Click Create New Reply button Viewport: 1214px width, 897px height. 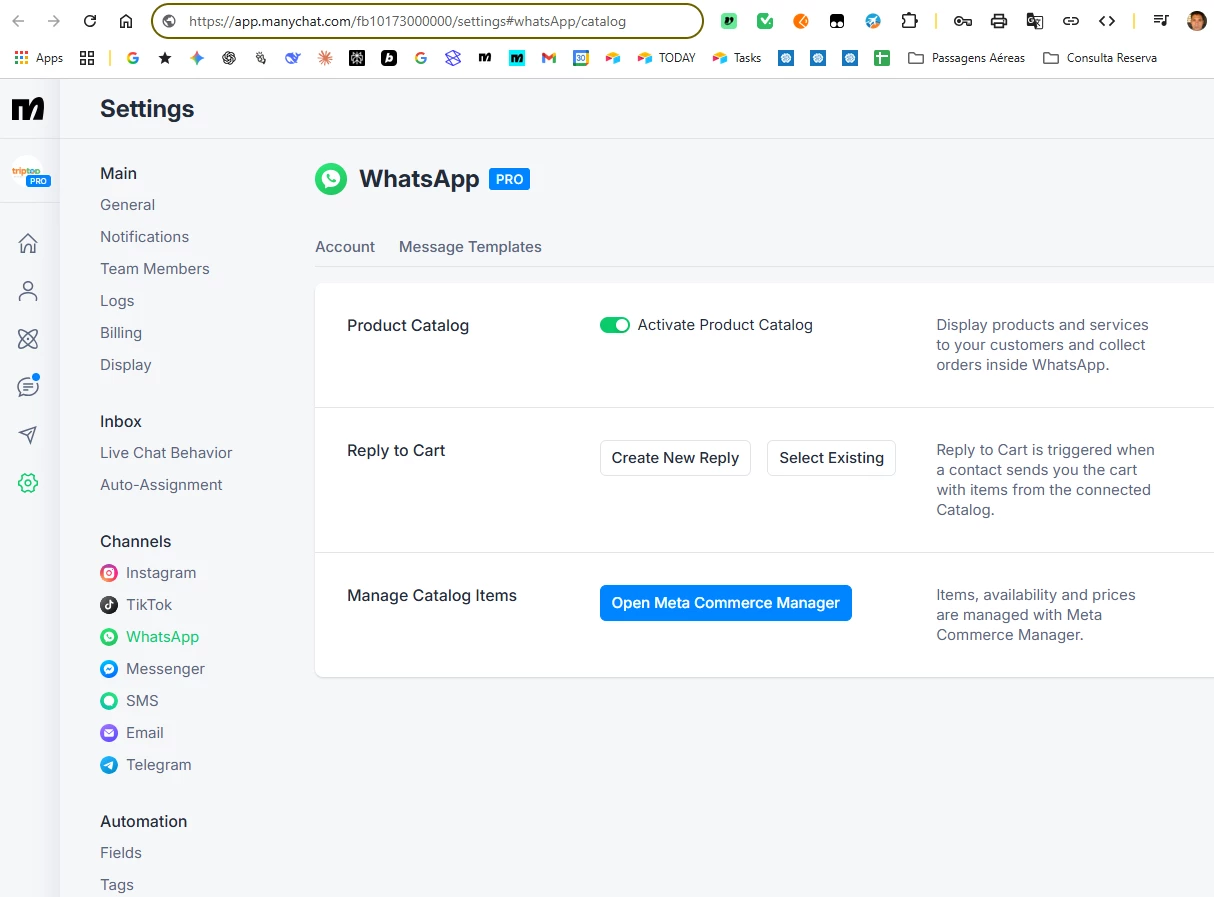tap(675, 458)
